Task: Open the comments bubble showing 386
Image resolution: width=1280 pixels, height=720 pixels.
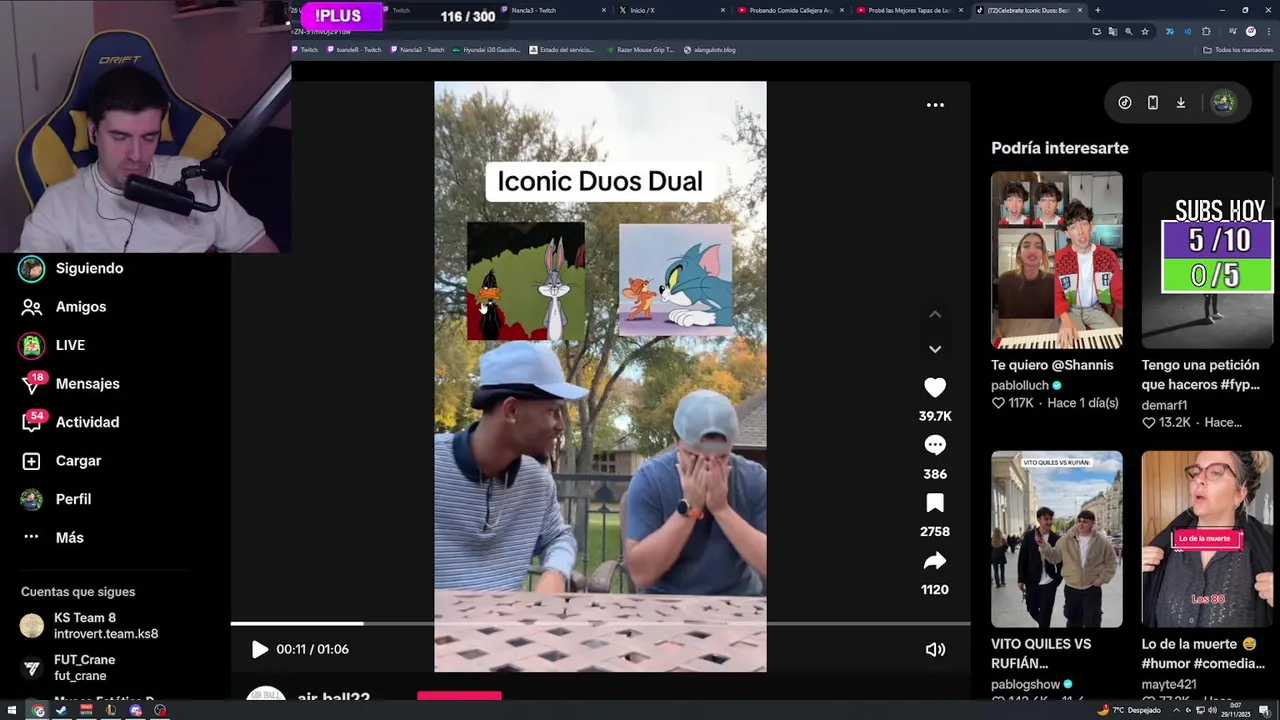Action: (x=935, y=445)
